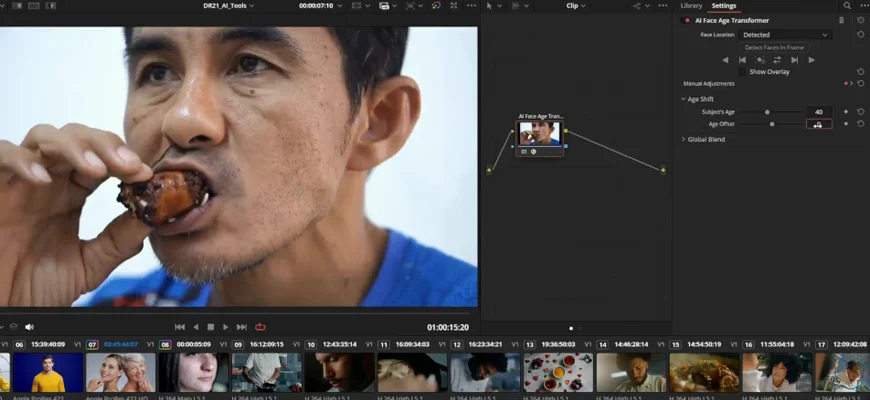Open the node editor three-dot options menu
This screenshot has height=400, width=870.
663,6
